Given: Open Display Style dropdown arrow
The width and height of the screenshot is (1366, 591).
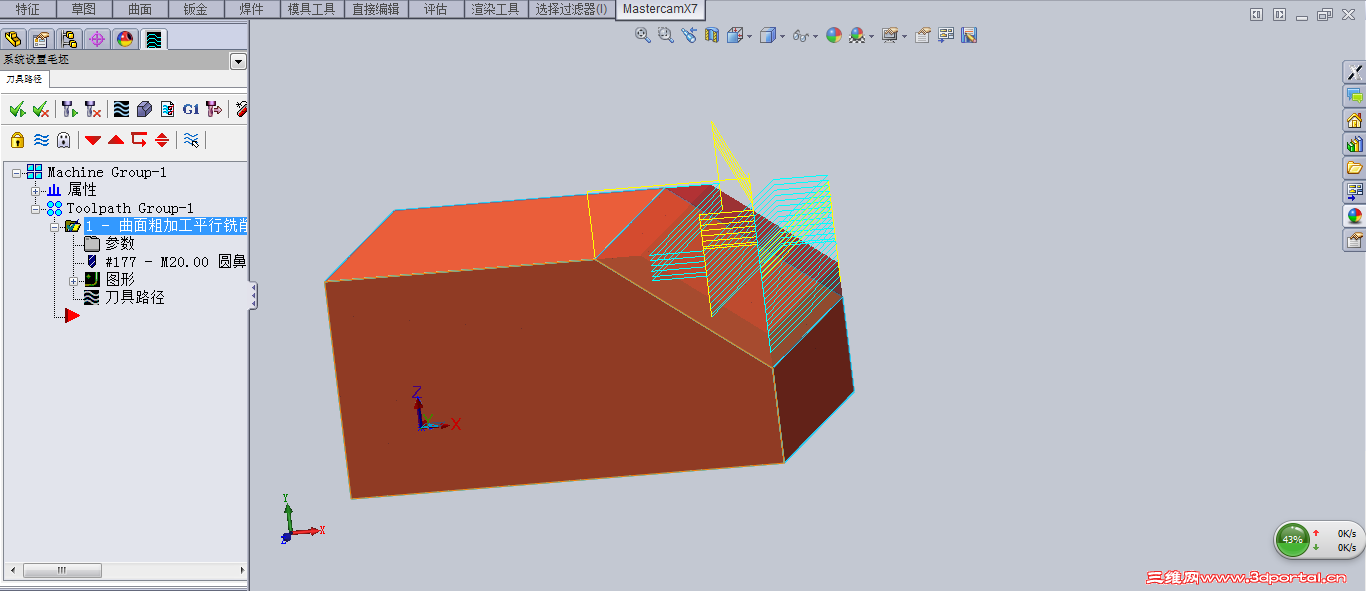Looking at the screenshot, I should (782, 36).
